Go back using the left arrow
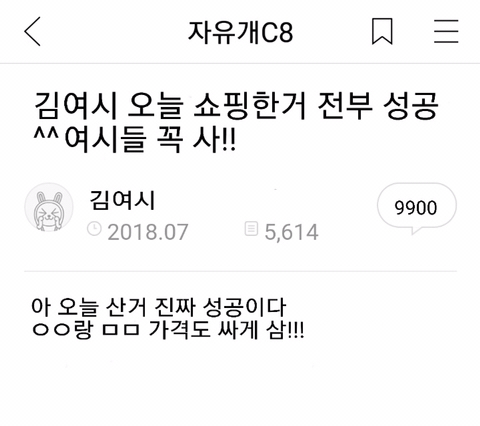The image size is (480, 426). (x=32, y=31)
